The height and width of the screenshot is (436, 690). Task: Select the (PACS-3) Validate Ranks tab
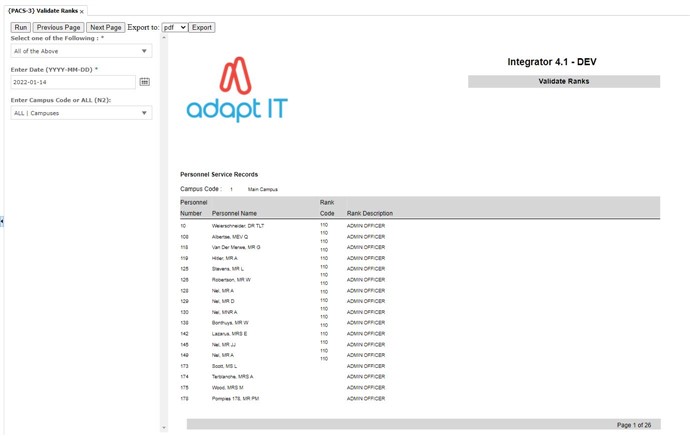tap(42, 11)
